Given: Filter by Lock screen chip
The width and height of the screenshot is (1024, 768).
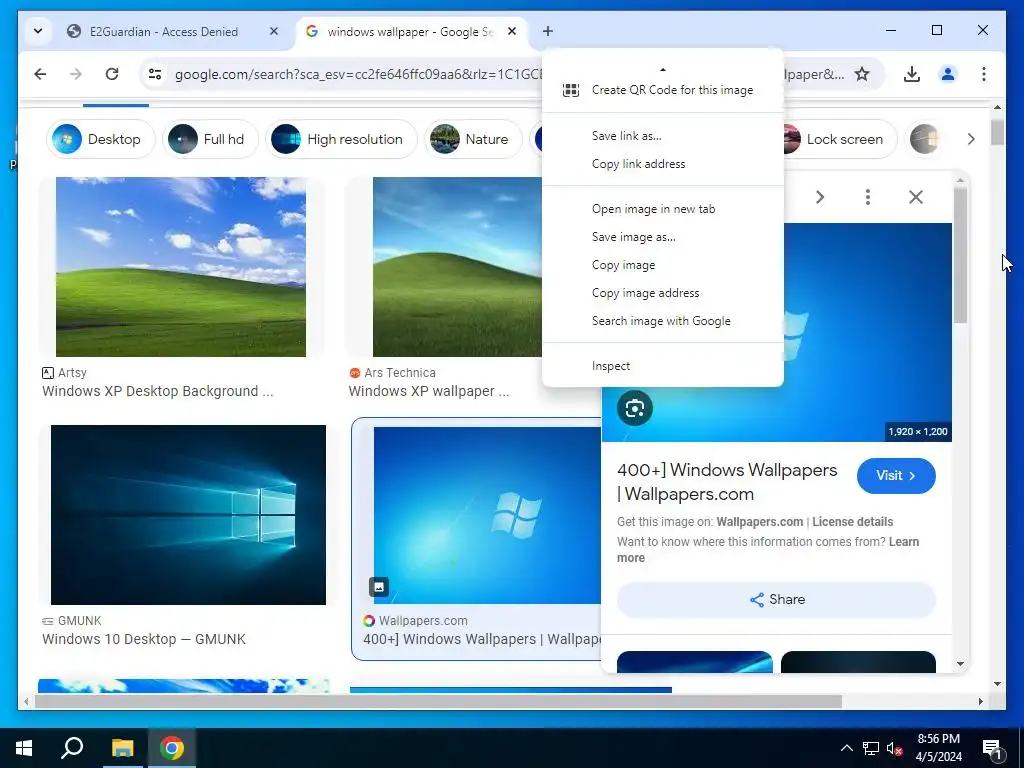Looking at the screenshot, I should pyautogui.click(x=839, y=139).
